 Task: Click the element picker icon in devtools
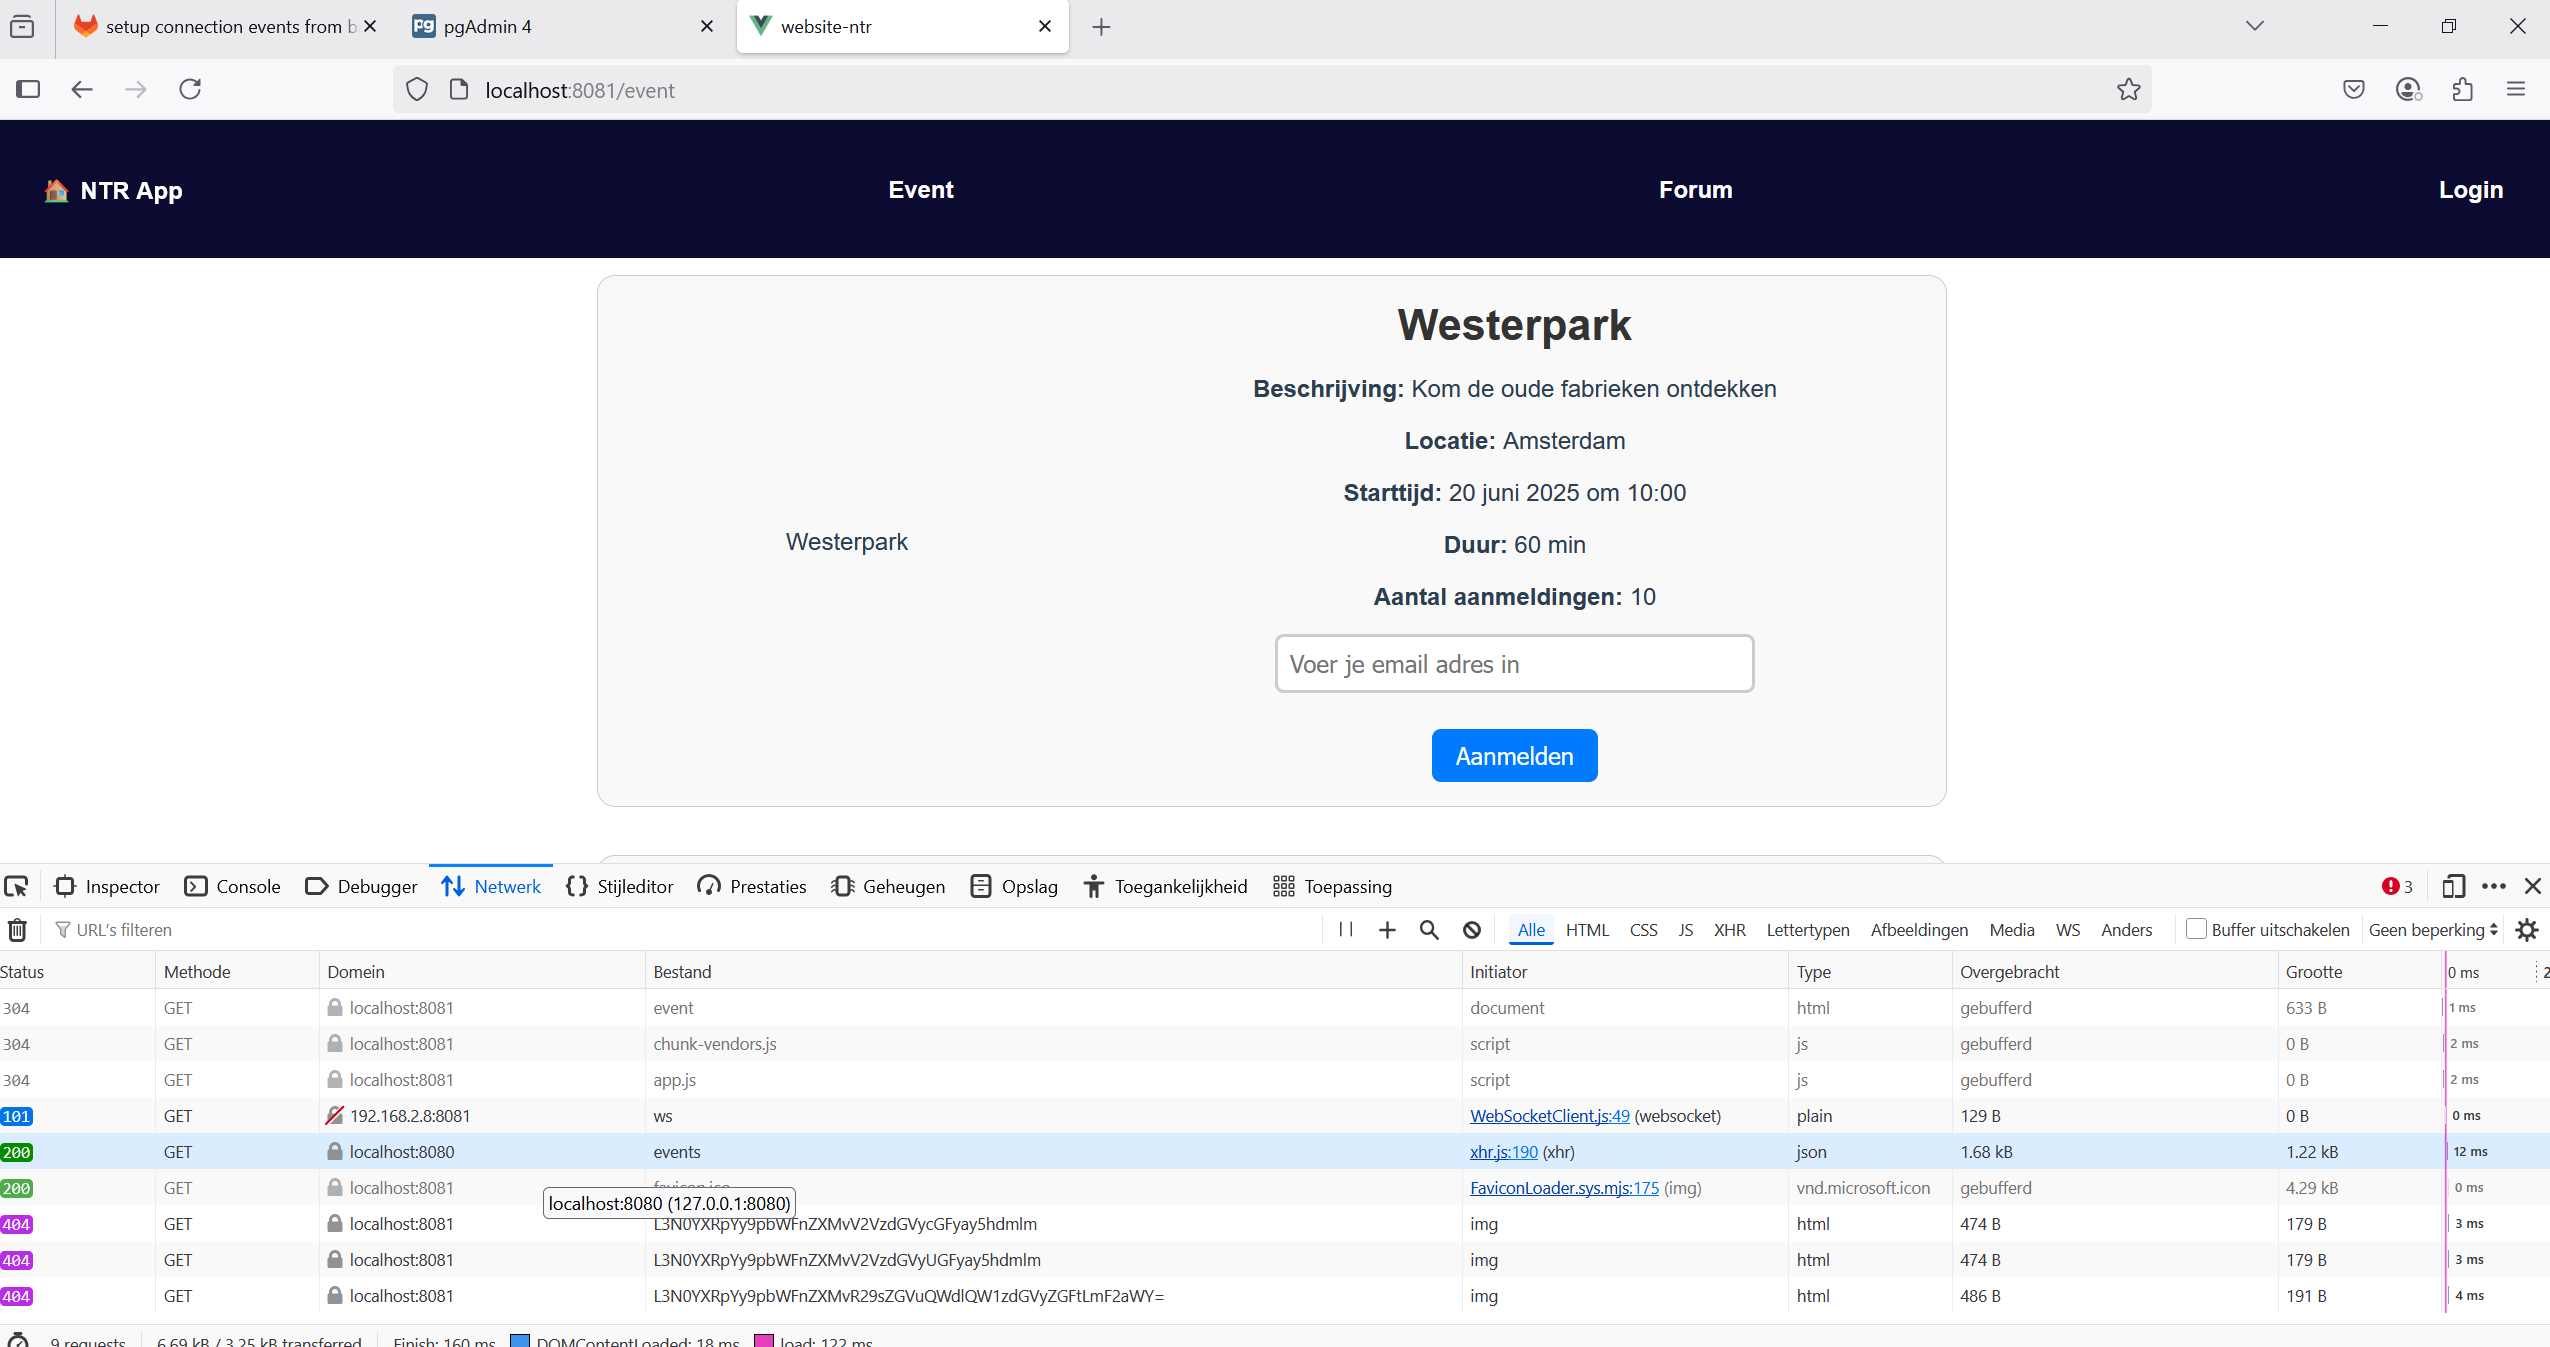[16, 886]
